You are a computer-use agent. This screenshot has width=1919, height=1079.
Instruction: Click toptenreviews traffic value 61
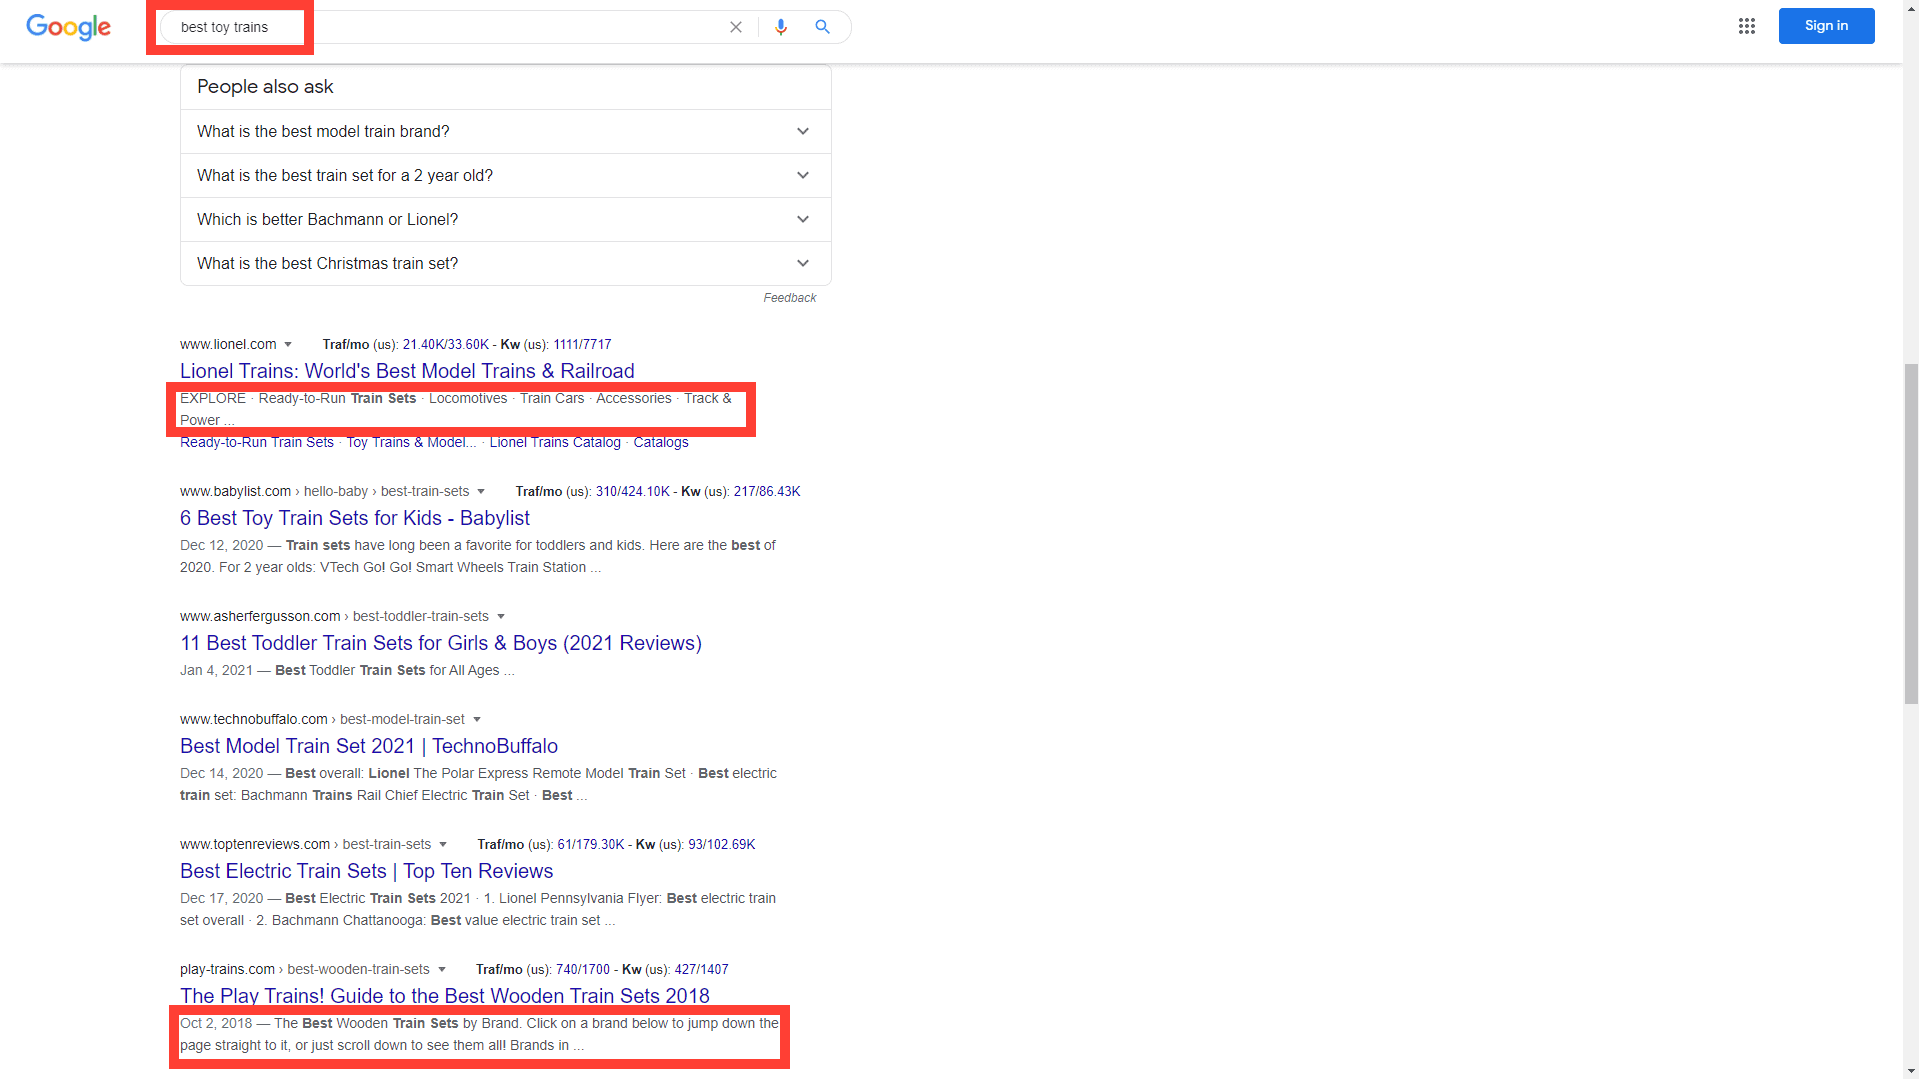click(564, 845)
